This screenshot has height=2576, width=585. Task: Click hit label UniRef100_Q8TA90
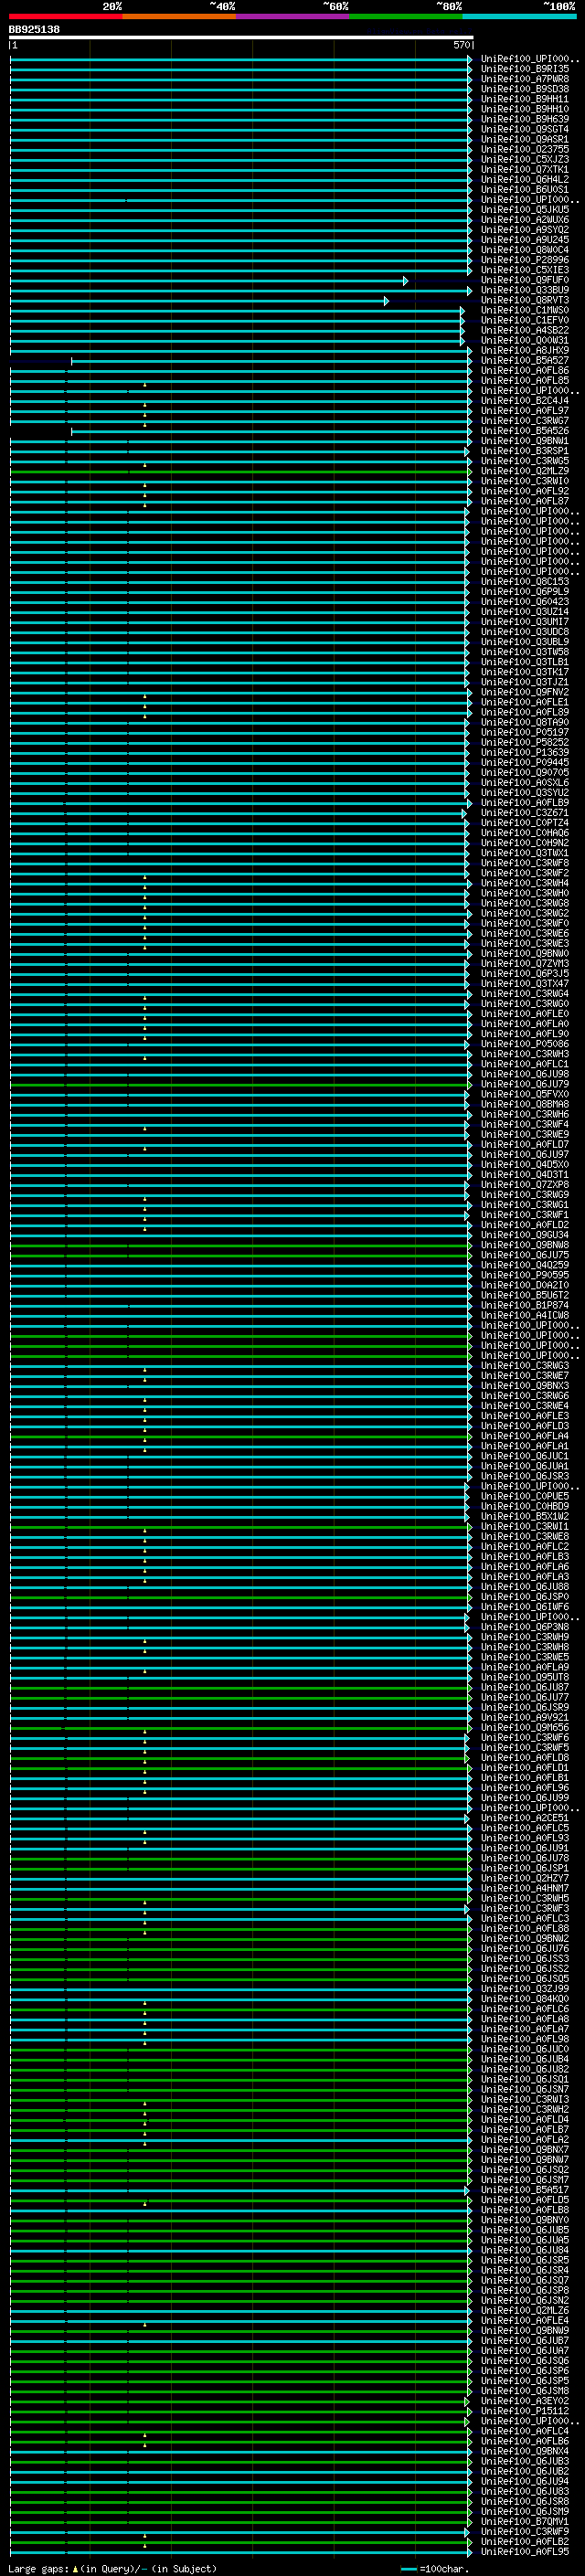(x=525, y=722)
